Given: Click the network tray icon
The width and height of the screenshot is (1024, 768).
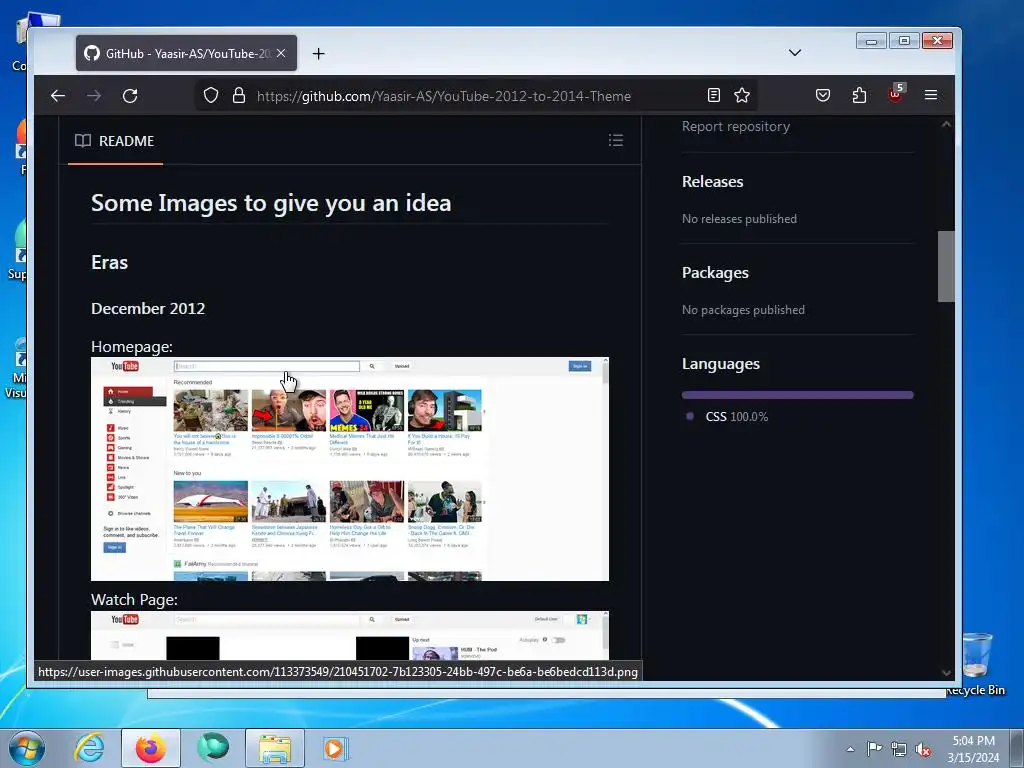Looking at the screenshot, I should (899, 749).
